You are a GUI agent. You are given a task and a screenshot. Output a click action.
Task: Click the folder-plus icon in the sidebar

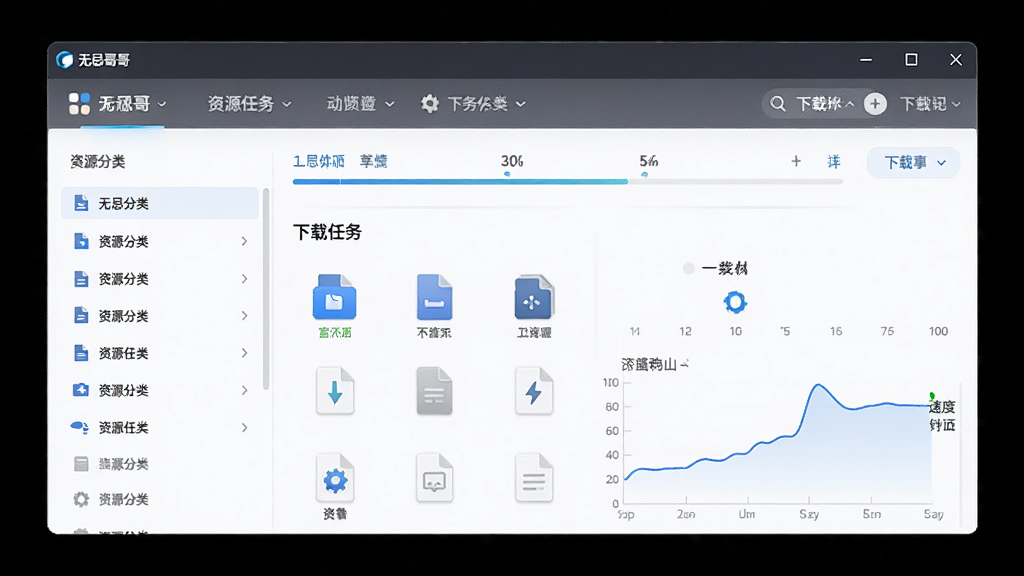[x=80, y=390]
